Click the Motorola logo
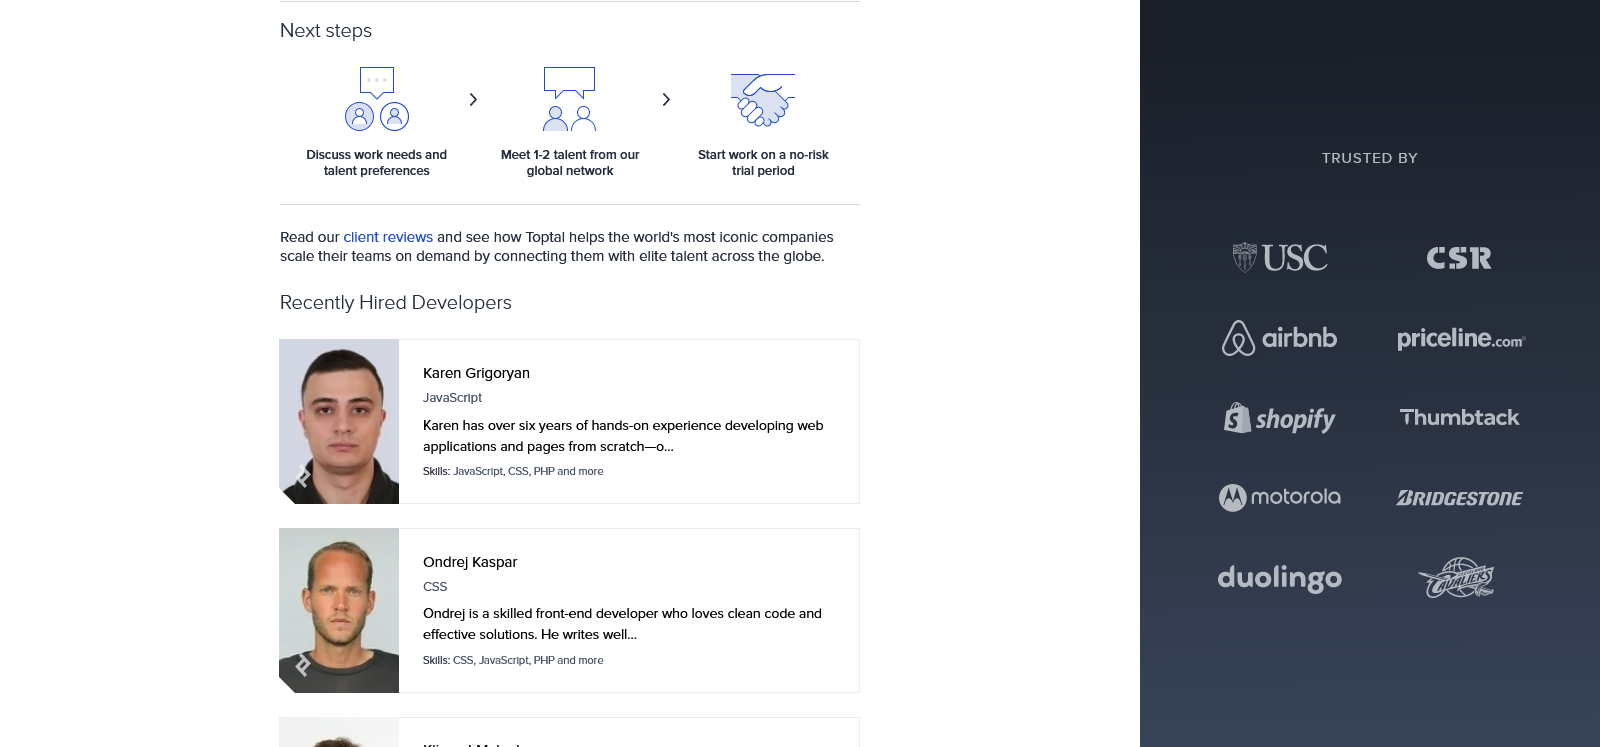 pos(1279,497)
